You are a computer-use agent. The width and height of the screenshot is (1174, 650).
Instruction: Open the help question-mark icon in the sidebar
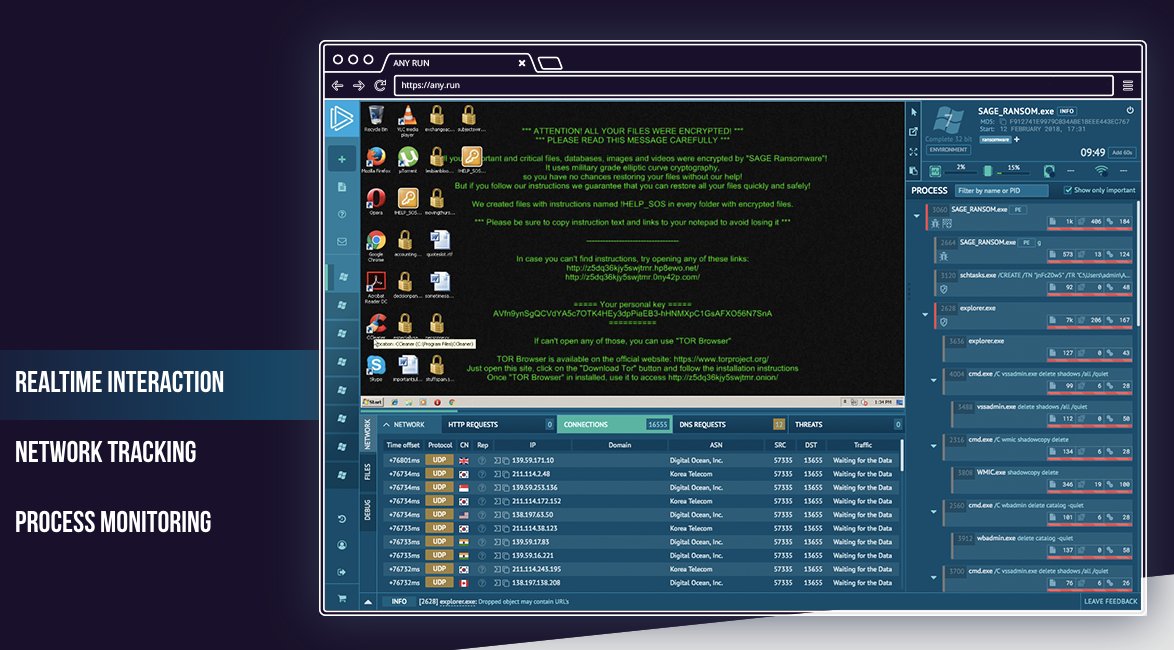point(341,214)
